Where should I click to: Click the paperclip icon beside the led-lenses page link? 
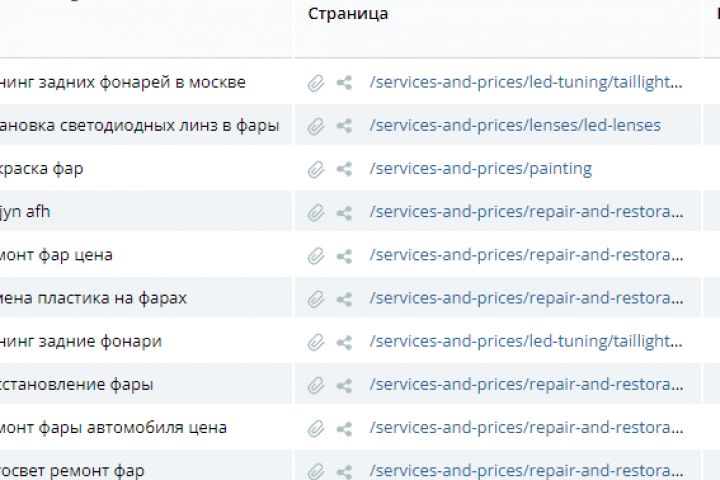[x=316, y=126]
